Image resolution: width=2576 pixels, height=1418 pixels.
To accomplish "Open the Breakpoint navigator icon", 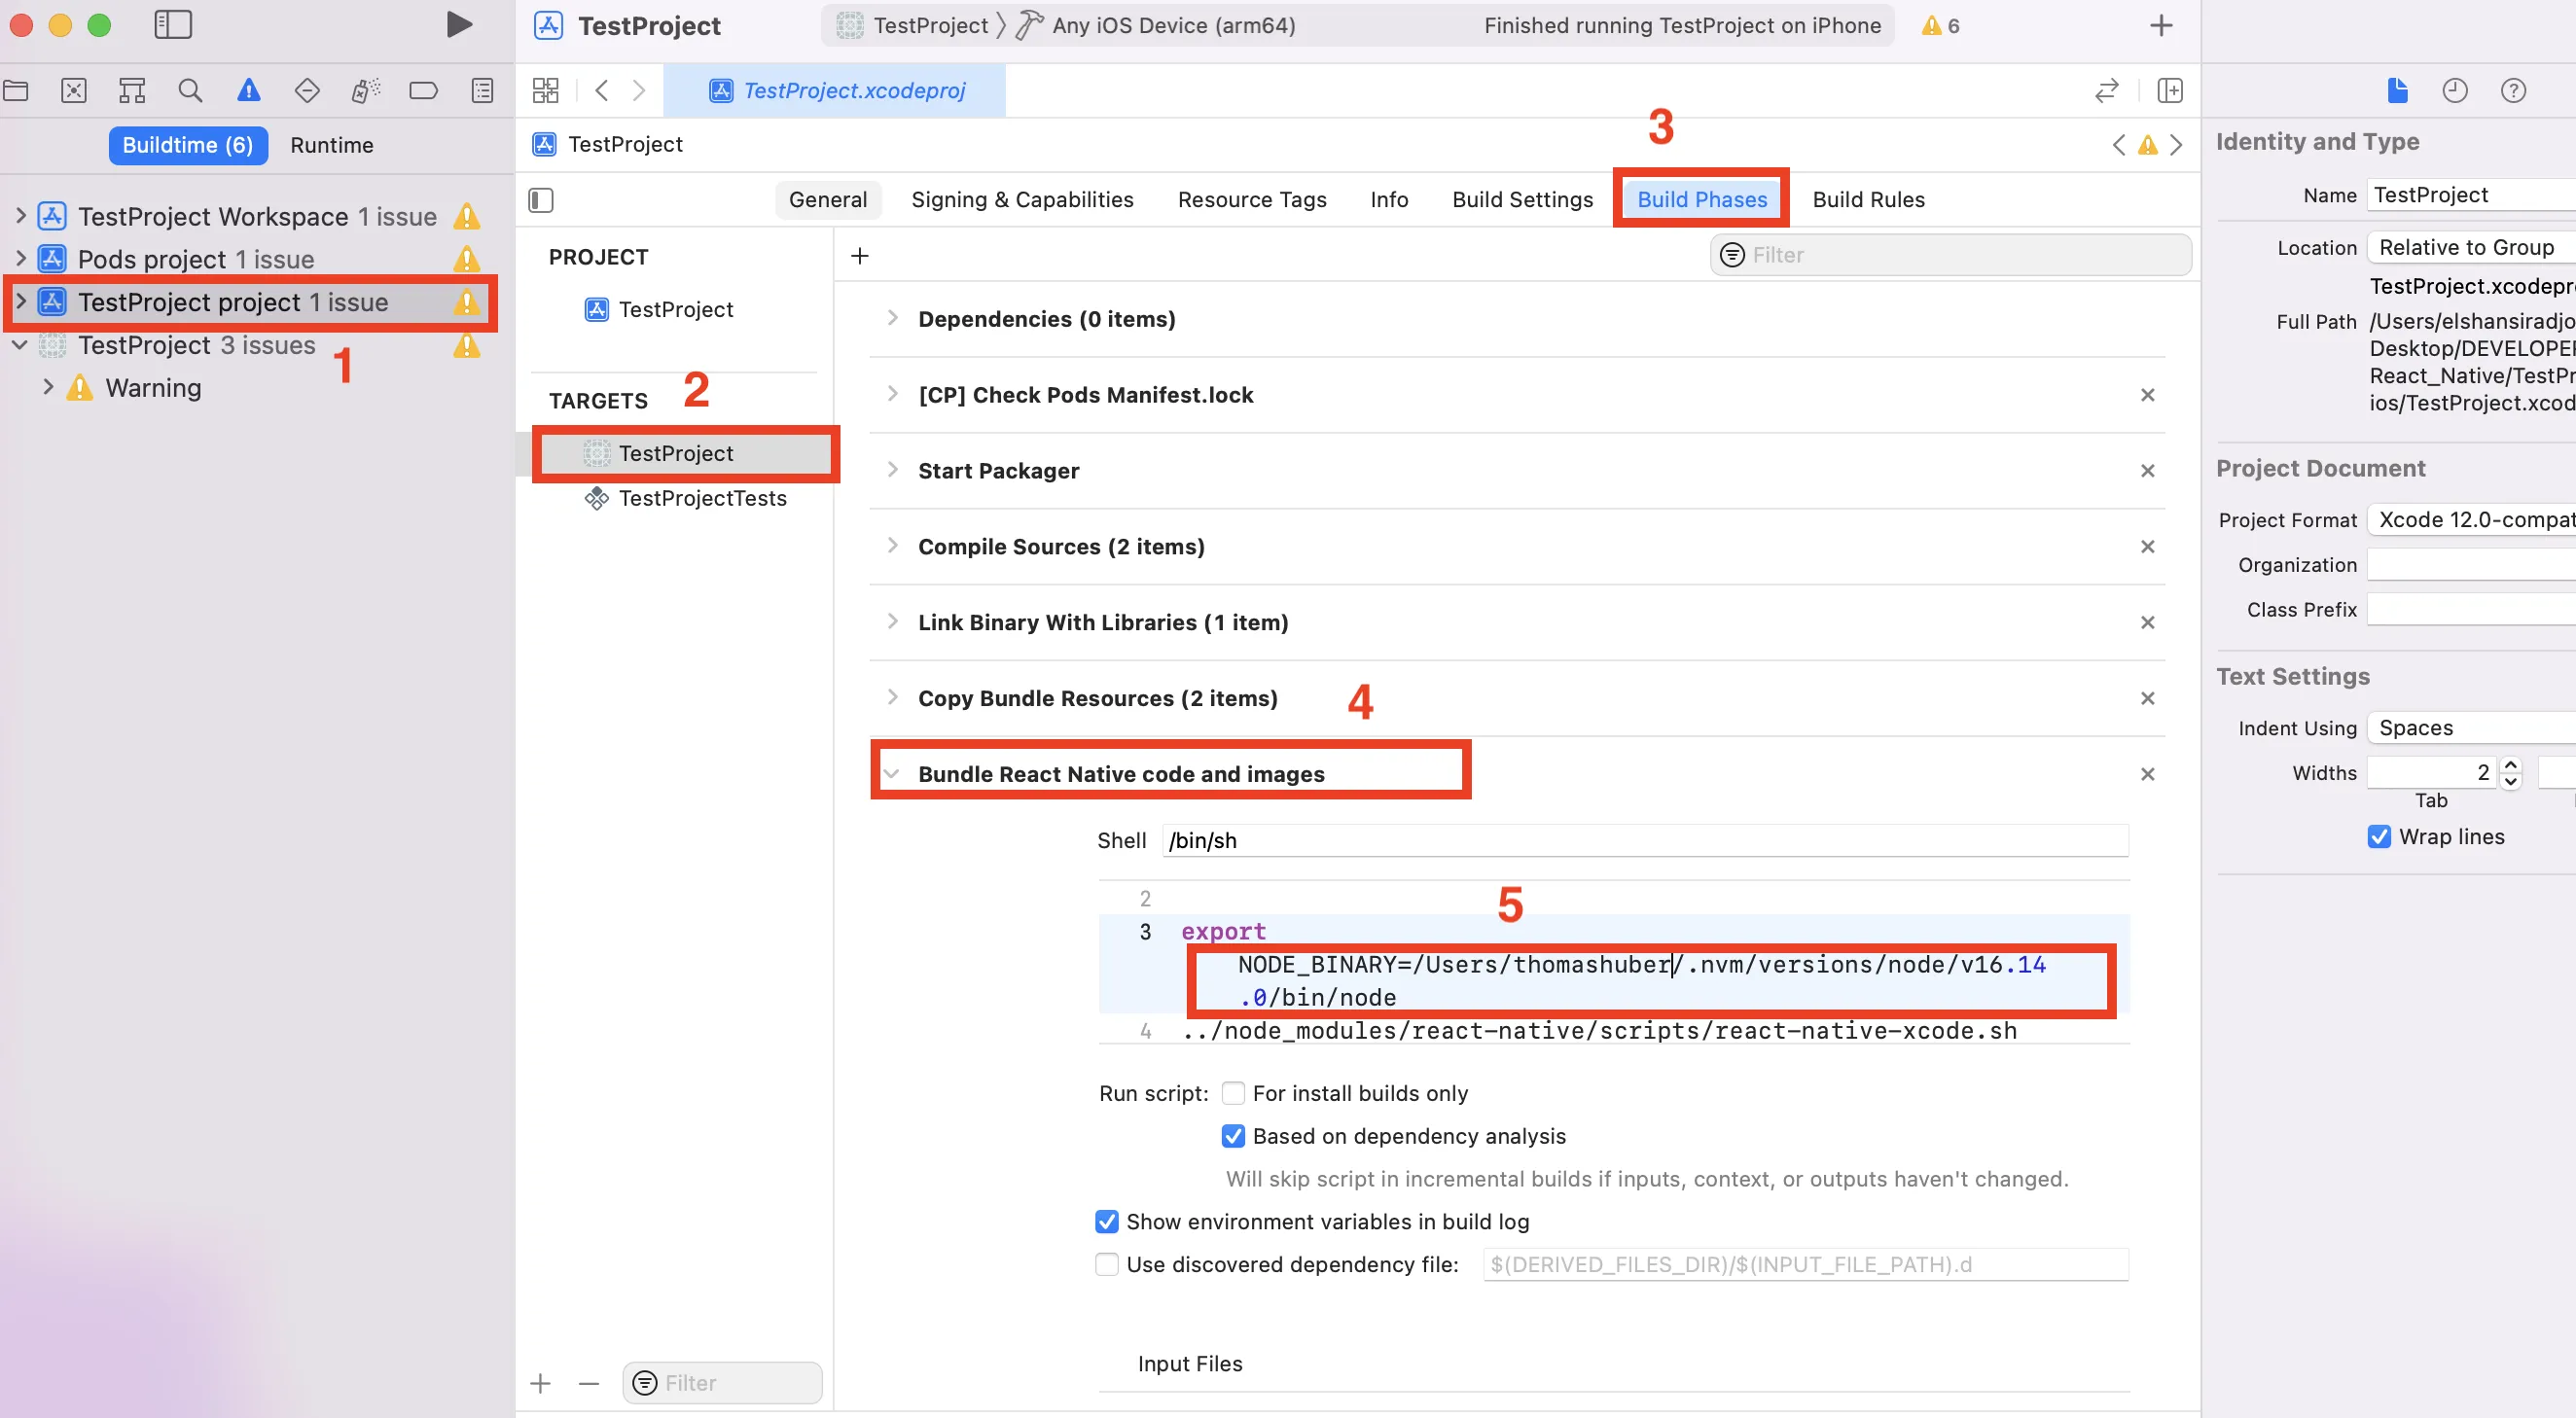I will pos(423,91).
